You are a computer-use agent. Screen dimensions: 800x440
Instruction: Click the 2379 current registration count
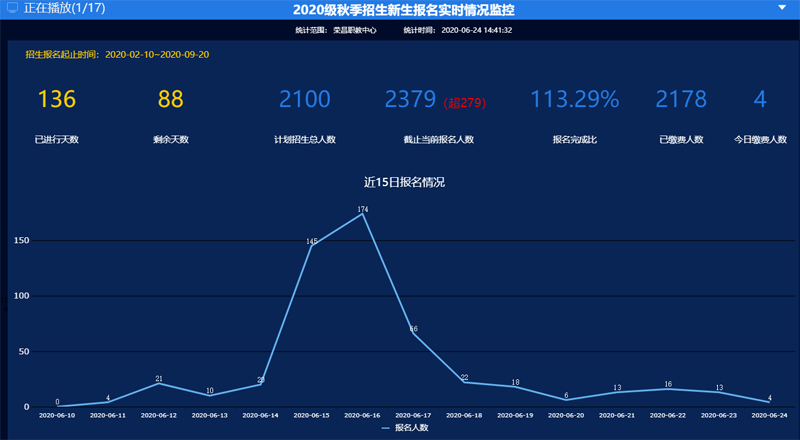(x=410, y=99)
